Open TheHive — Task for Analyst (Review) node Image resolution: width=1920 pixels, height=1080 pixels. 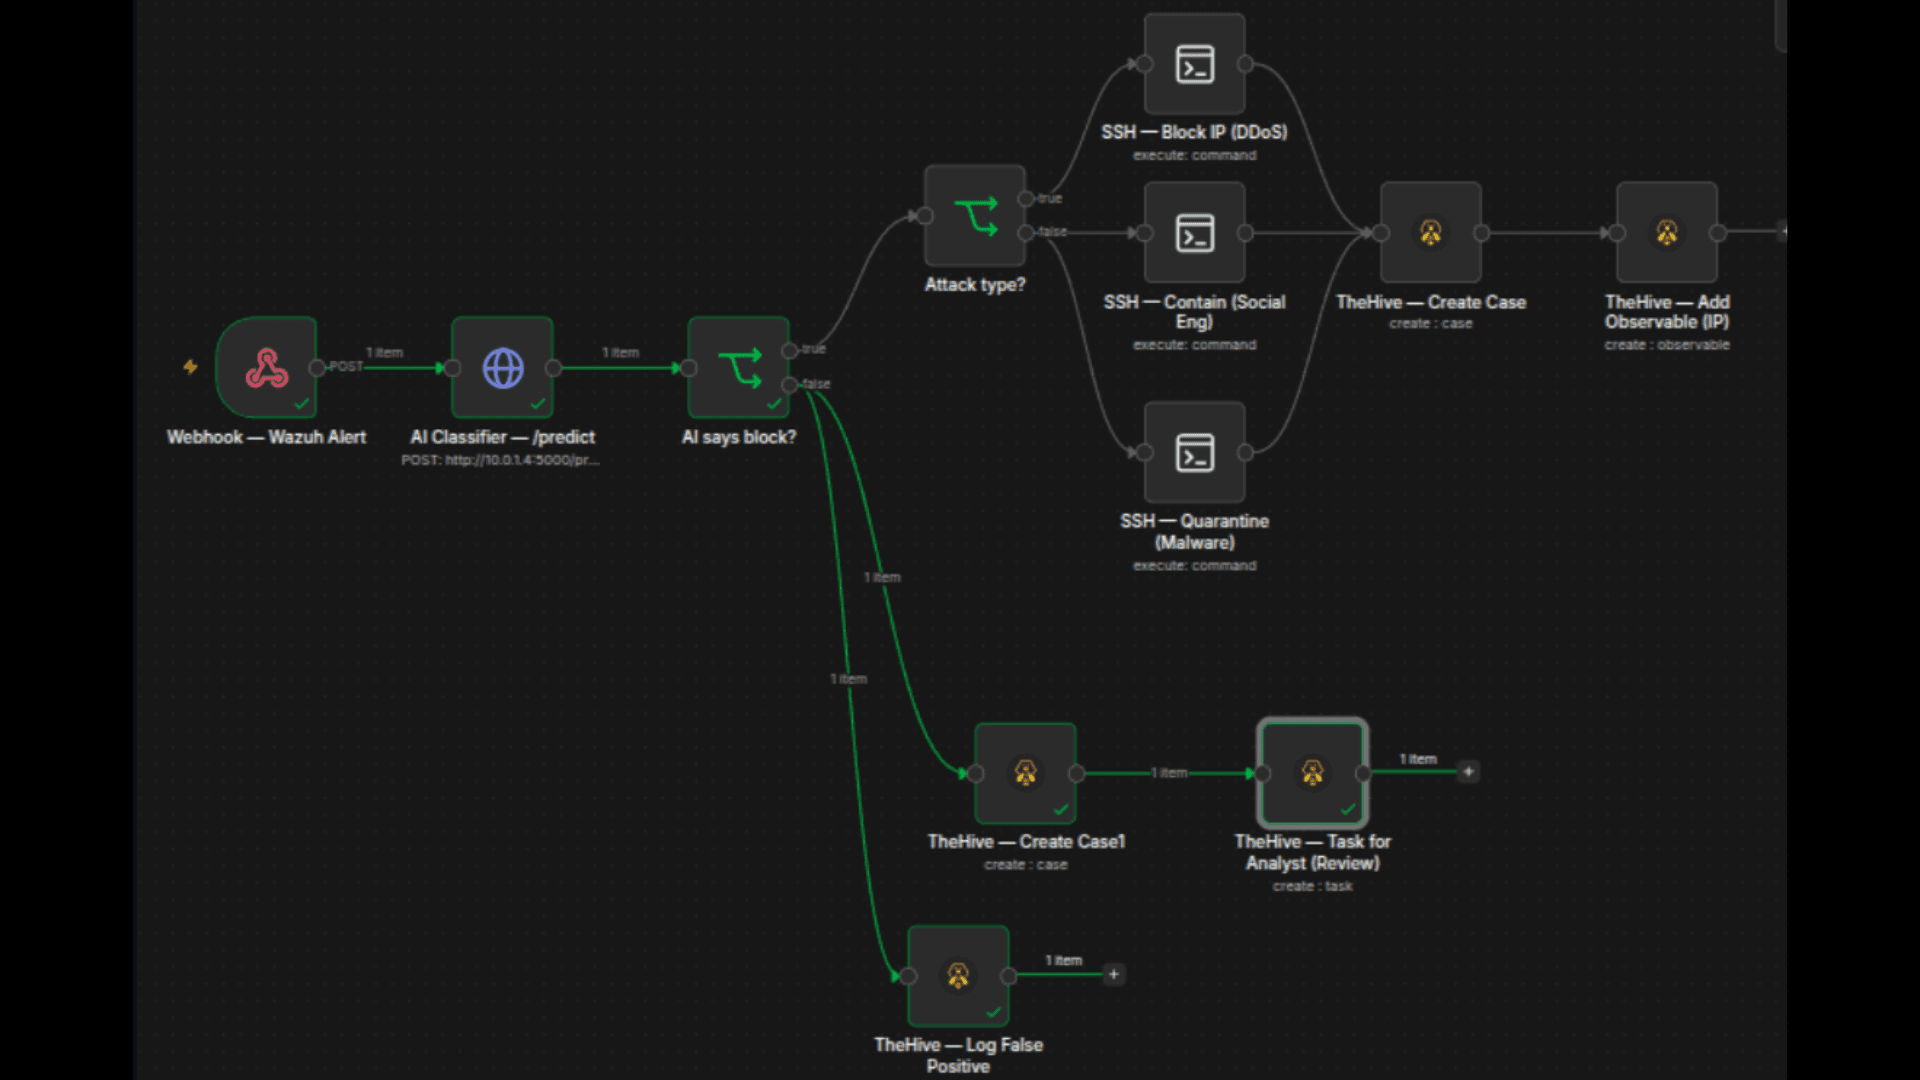pos(1313,773)
